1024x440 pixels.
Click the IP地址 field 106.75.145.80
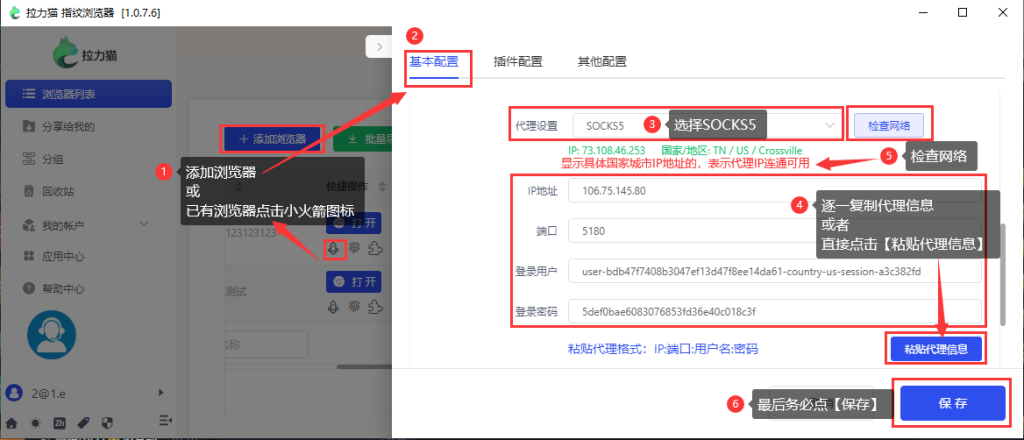pos(775,191)
